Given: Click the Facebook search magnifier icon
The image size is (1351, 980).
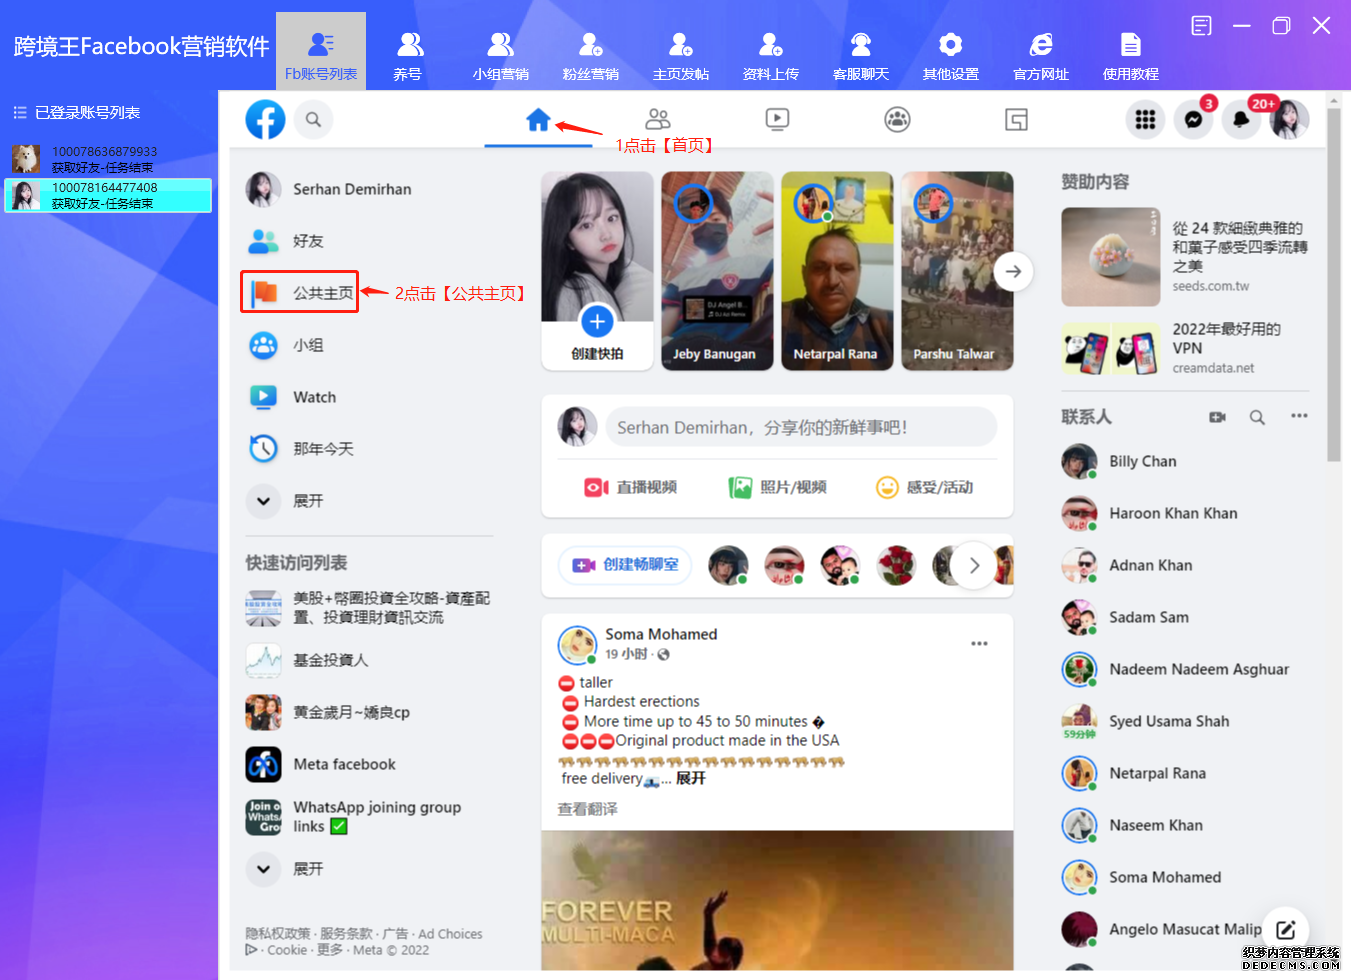Looking at the screenshot, I should (313, 119).
